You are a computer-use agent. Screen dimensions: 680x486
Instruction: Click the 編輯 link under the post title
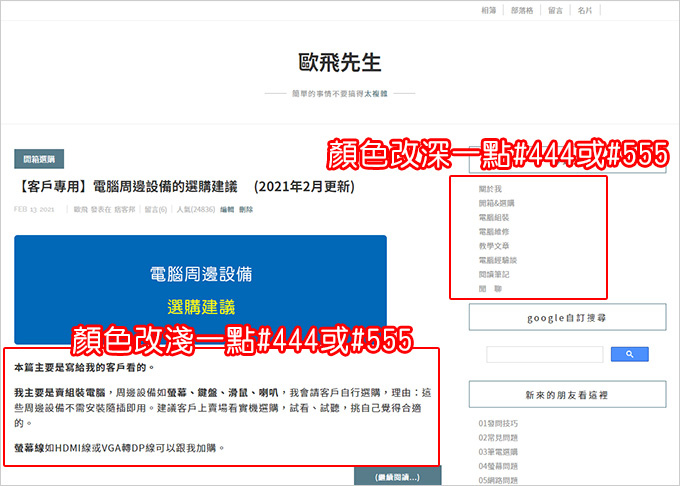click(x=227, y=209)
